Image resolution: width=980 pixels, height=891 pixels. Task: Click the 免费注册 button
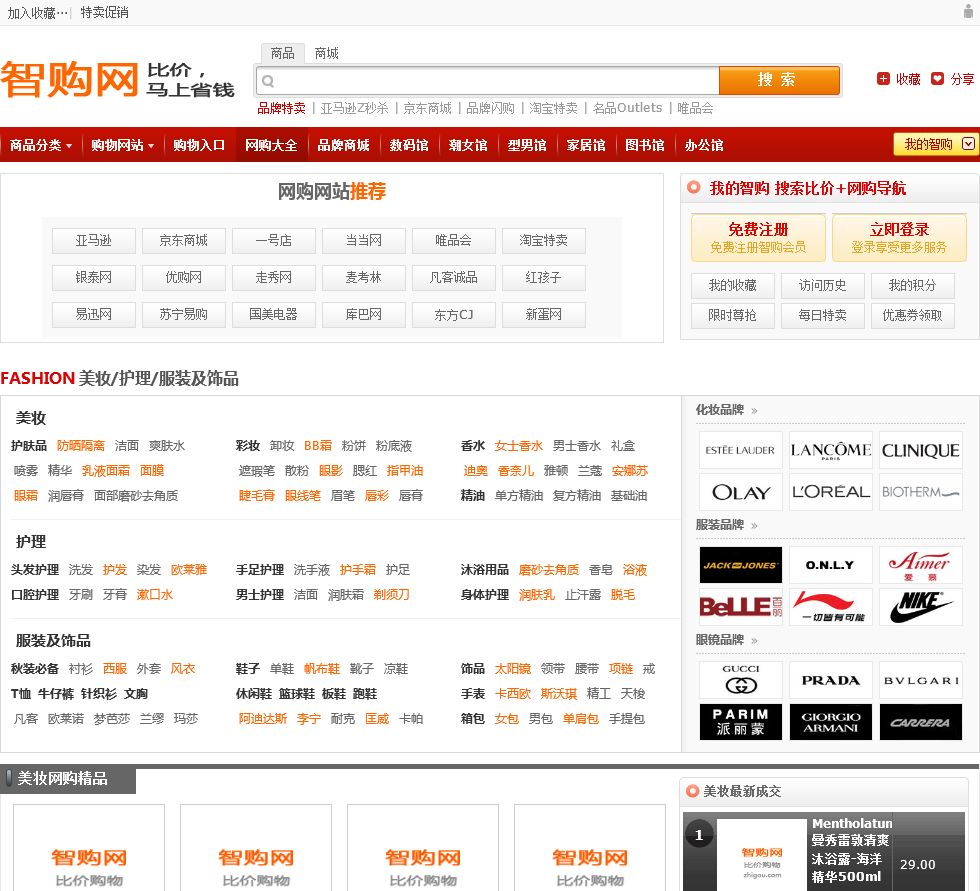758,237
